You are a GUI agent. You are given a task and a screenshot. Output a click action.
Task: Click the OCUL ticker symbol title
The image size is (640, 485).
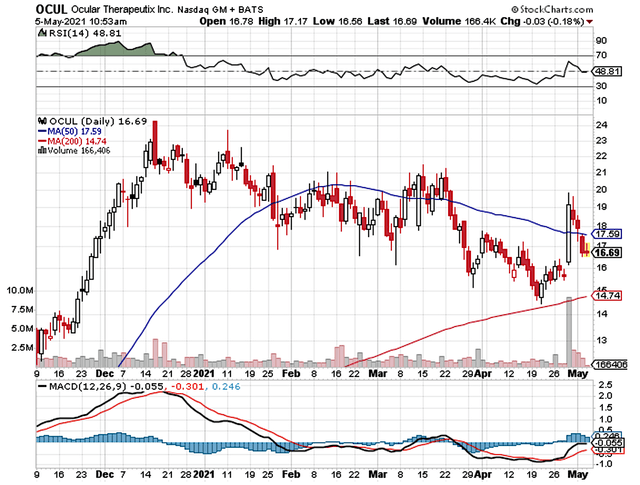[x=51, y=9]
